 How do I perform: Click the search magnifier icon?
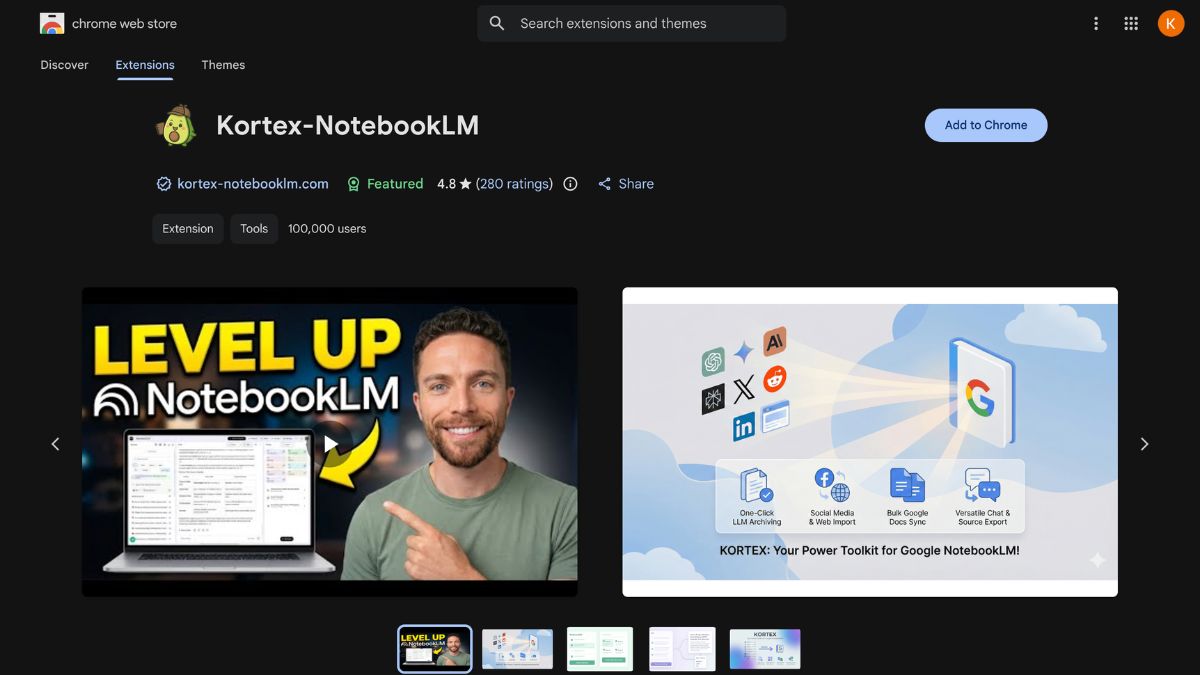[497, 23]
